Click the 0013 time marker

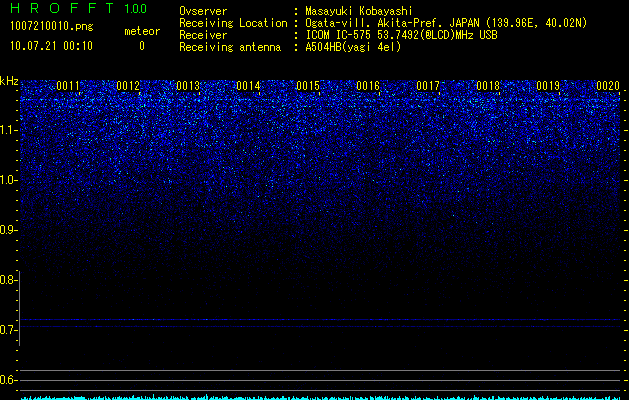(188, 86)
